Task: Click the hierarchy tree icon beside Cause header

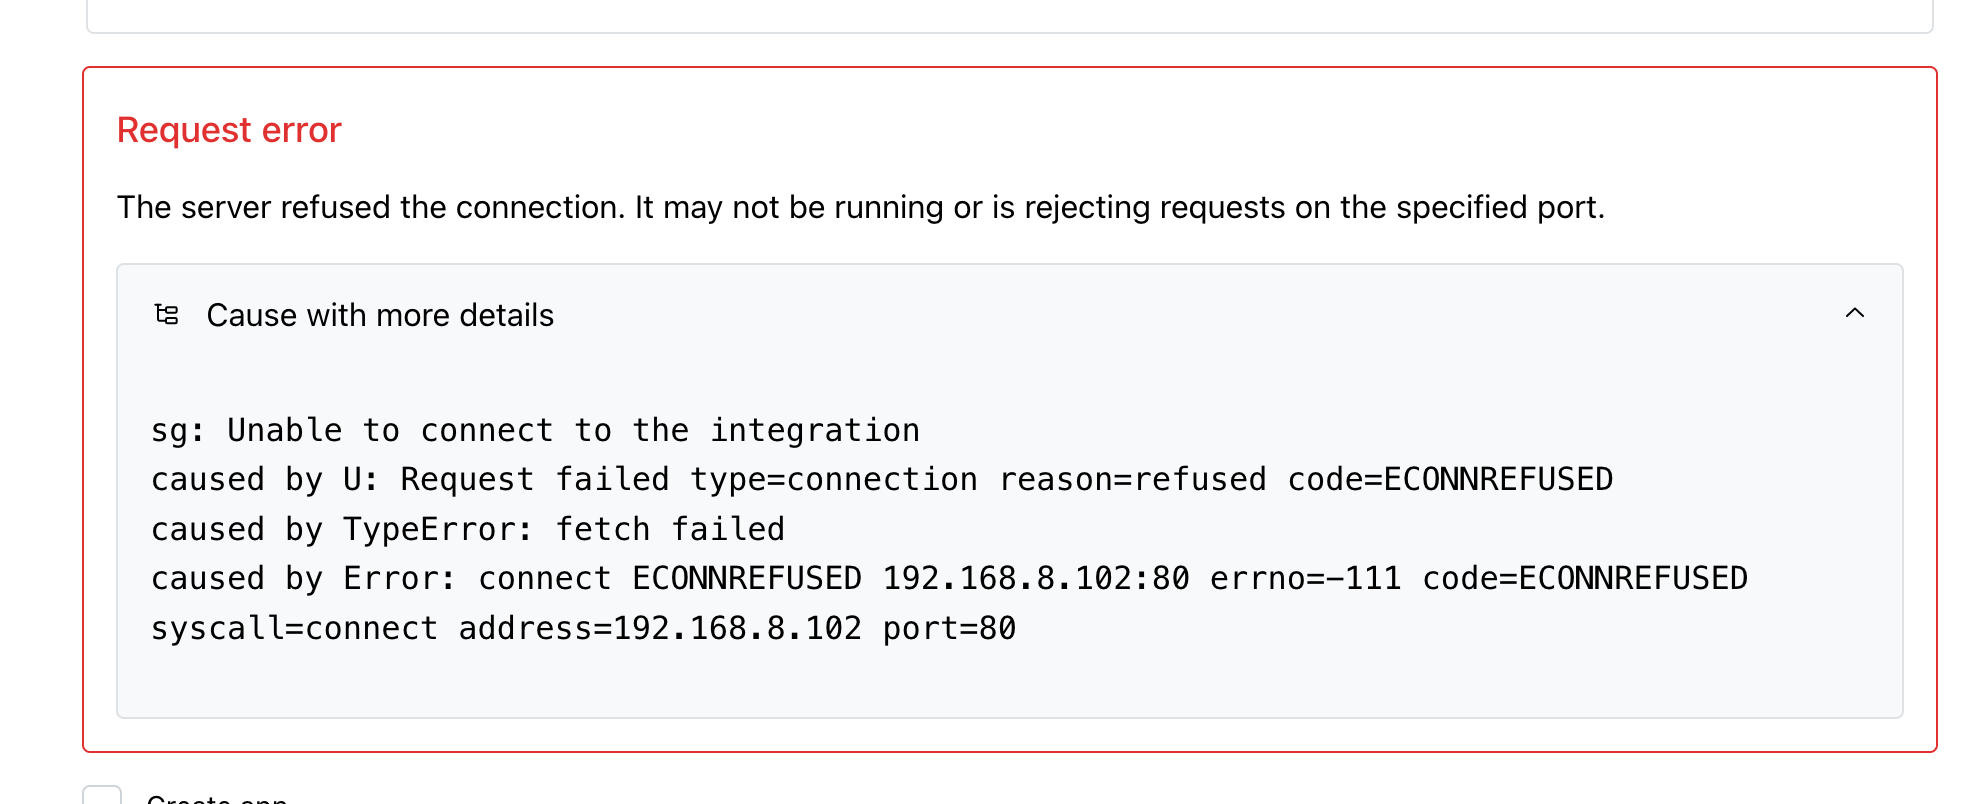Action: click(x=167, y=315)
